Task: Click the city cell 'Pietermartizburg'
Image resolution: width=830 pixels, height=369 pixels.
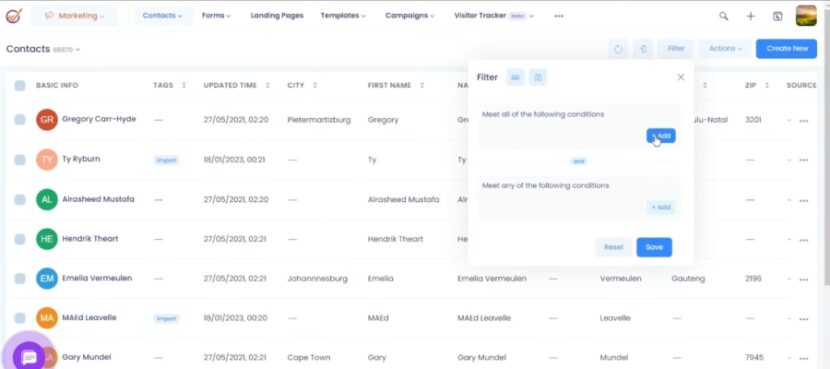Action: pos(319,120)
